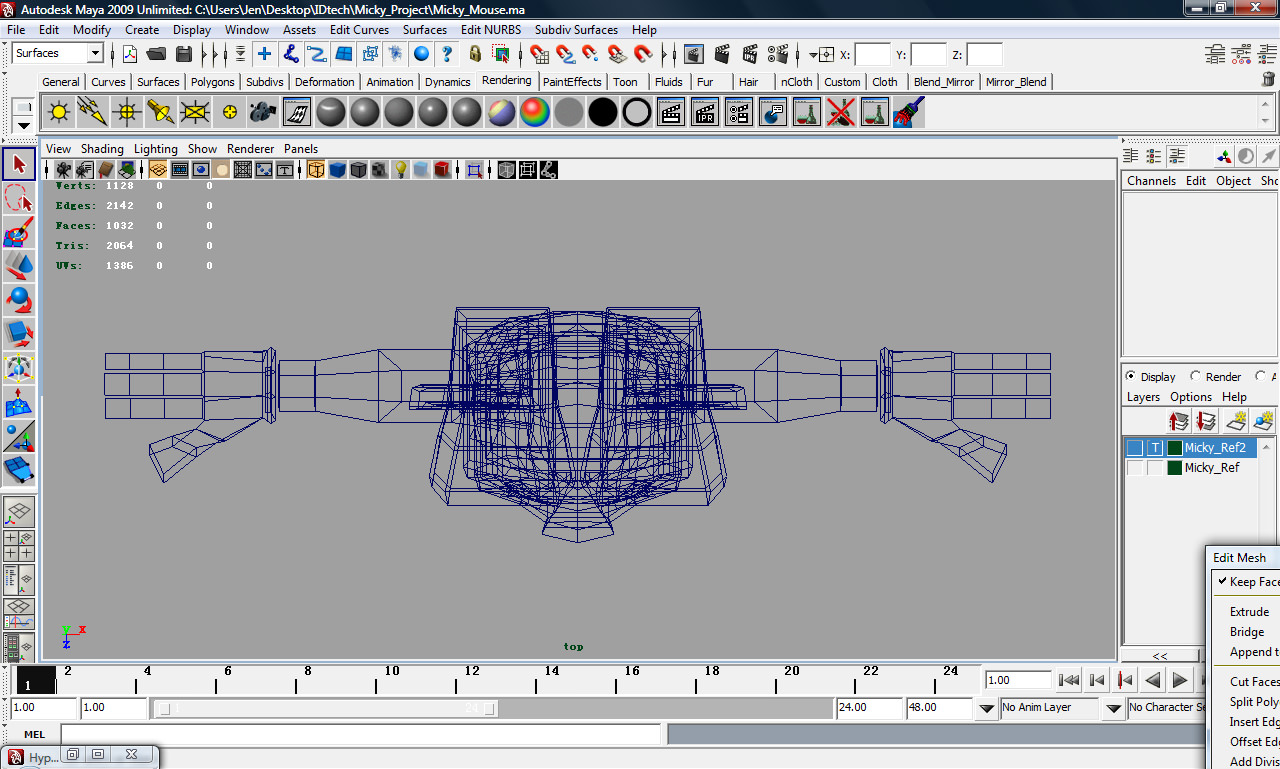Click the Micky_Ref2 layer color swatch
This screenshot has width=1280, height=769.
[1175, 448]
